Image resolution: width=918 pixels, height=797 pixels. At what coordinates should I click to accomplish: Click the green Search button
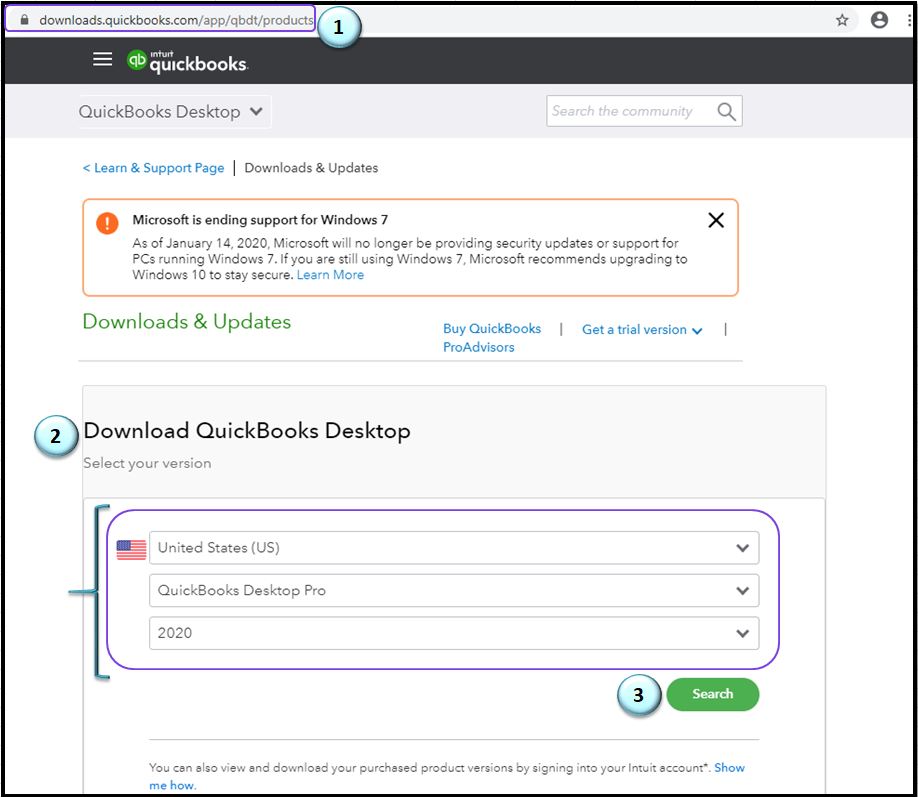pyautogui.click(x=713, y=694)
